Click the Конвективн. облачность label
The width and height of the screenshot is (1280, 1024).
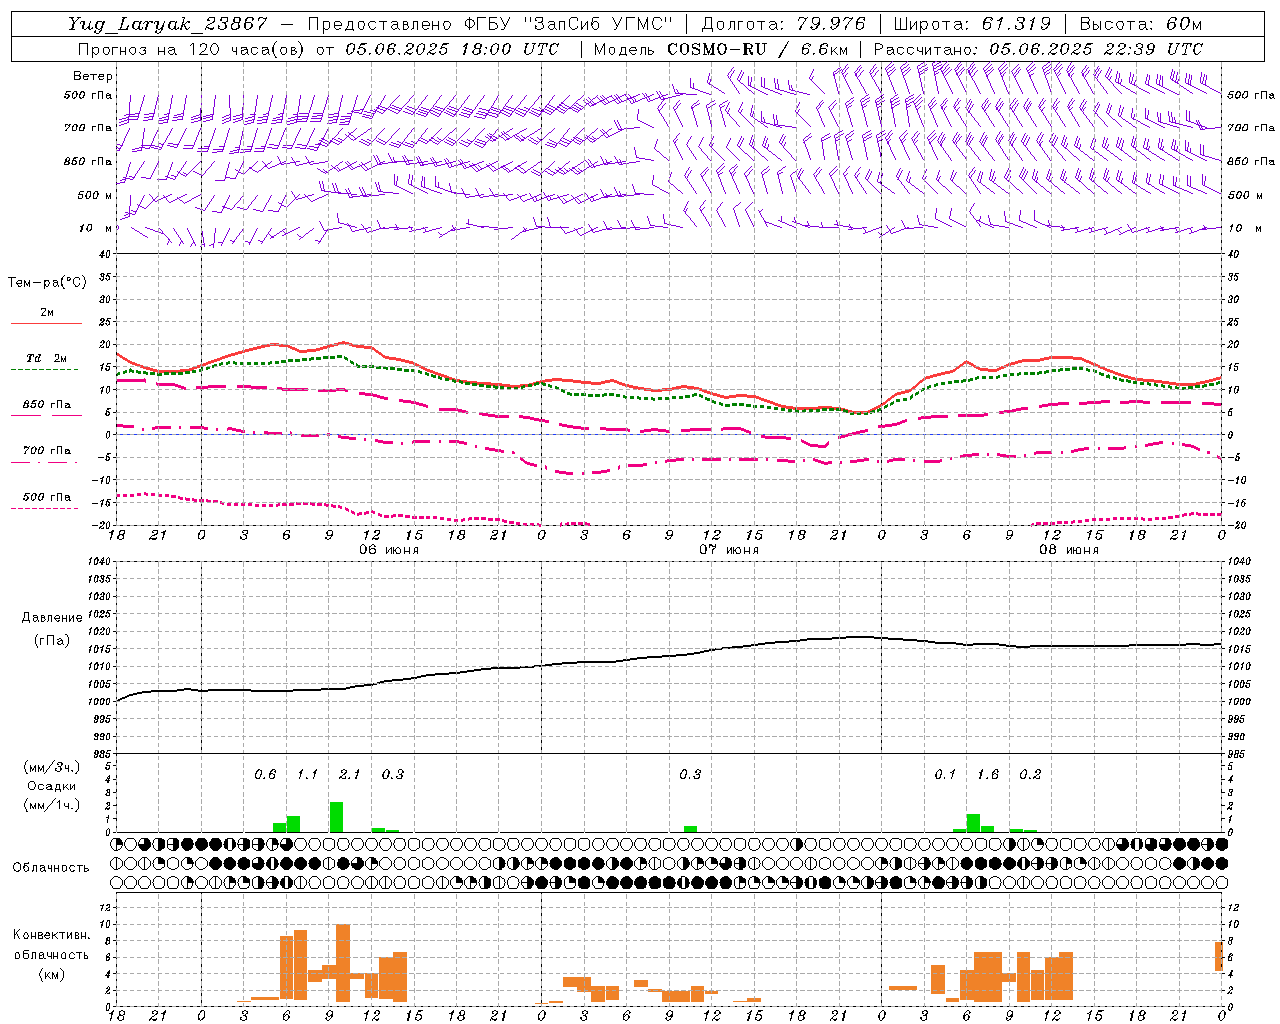(x=51, y=945)
